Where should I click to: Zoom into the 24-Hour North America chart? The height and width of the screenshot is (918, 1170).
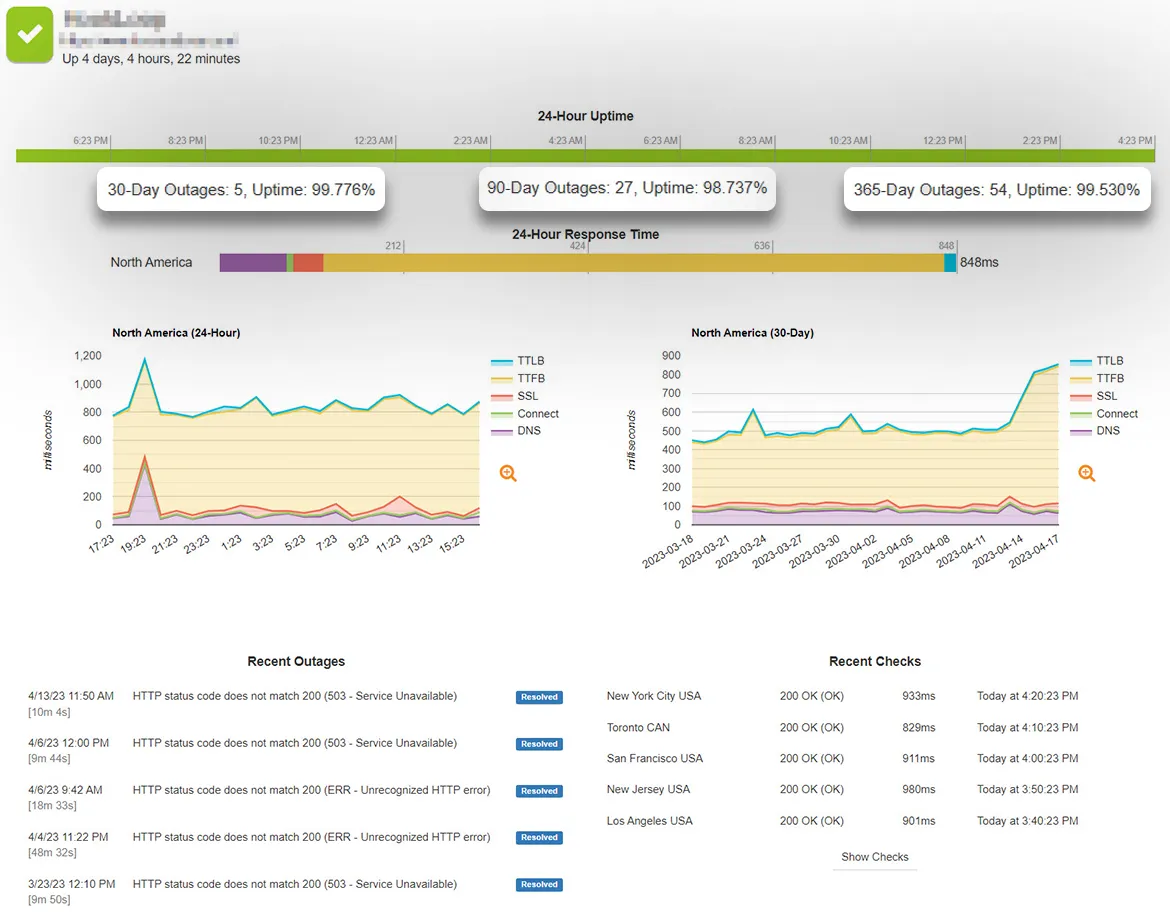(x=508, y=473)
